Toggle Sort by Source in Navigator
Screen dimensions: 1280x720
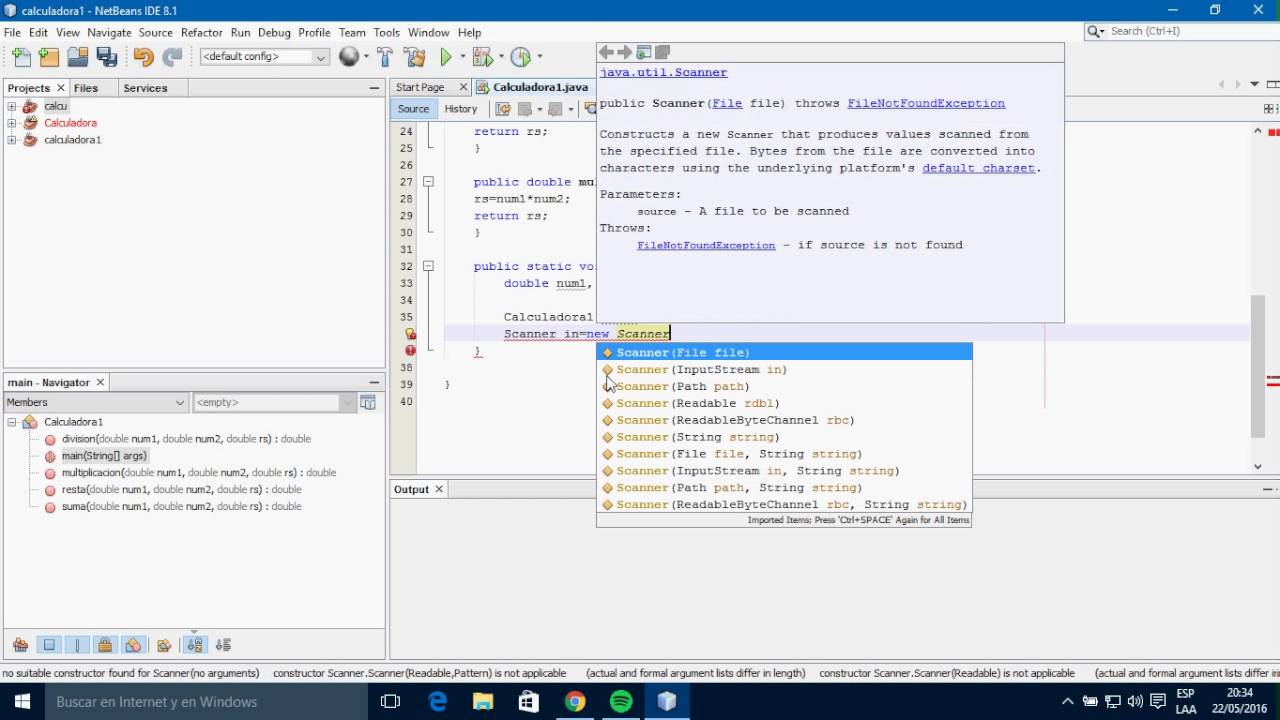coord(223,645)
